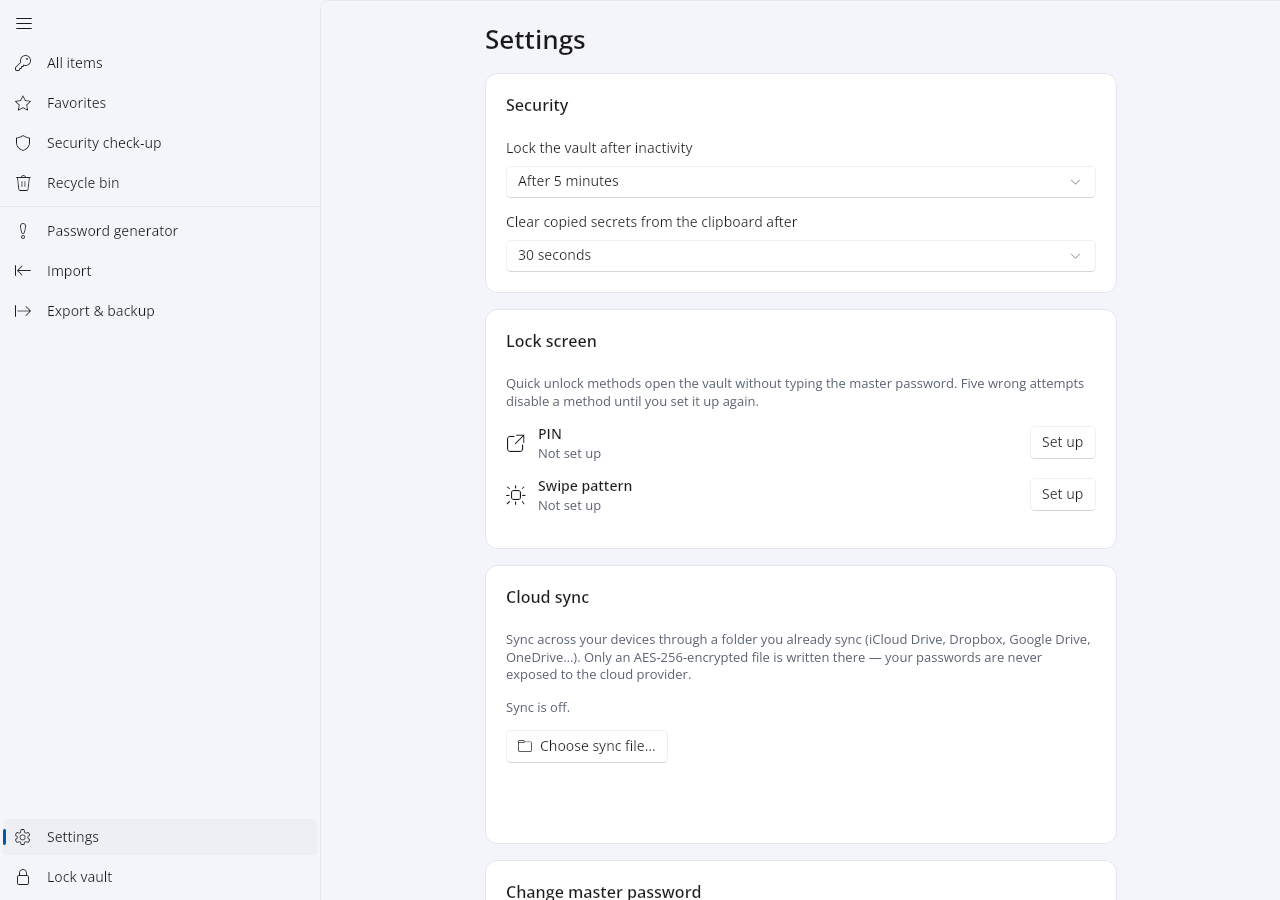Open the All items list
Image resolution: width=1280 pixels, height=900 pixels.
(x=160, y=63)
